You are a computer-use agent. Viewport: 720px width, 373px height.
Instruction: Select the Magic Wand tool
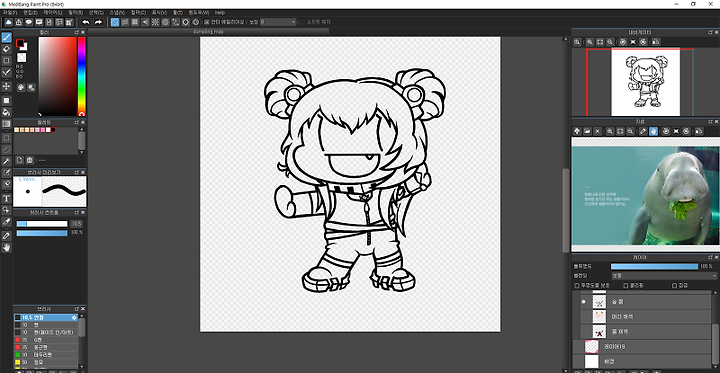click(6, 161)
